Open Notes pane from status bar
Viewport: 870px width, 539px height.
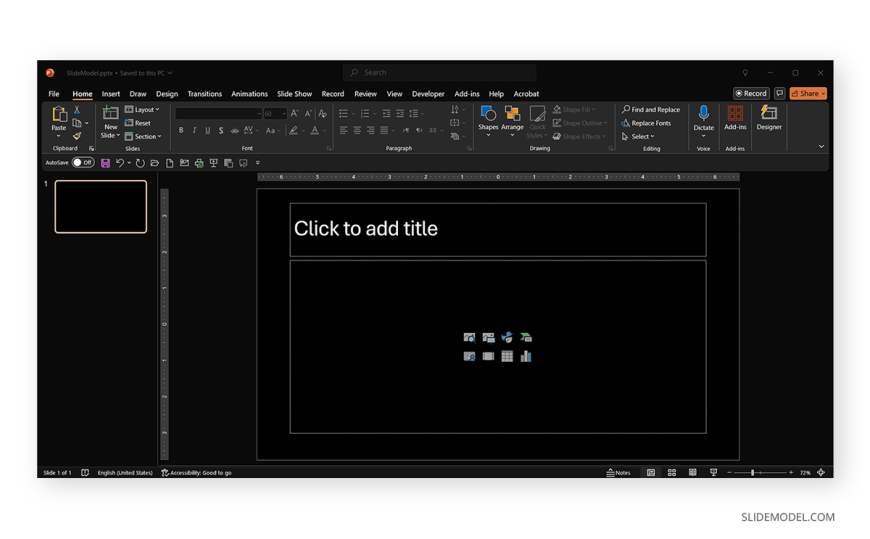click(x=619, y=472)
